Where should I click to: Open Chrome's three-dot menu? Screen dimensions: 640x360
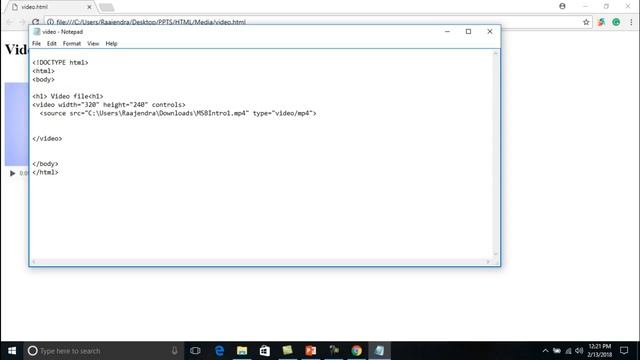coord(631,22)
